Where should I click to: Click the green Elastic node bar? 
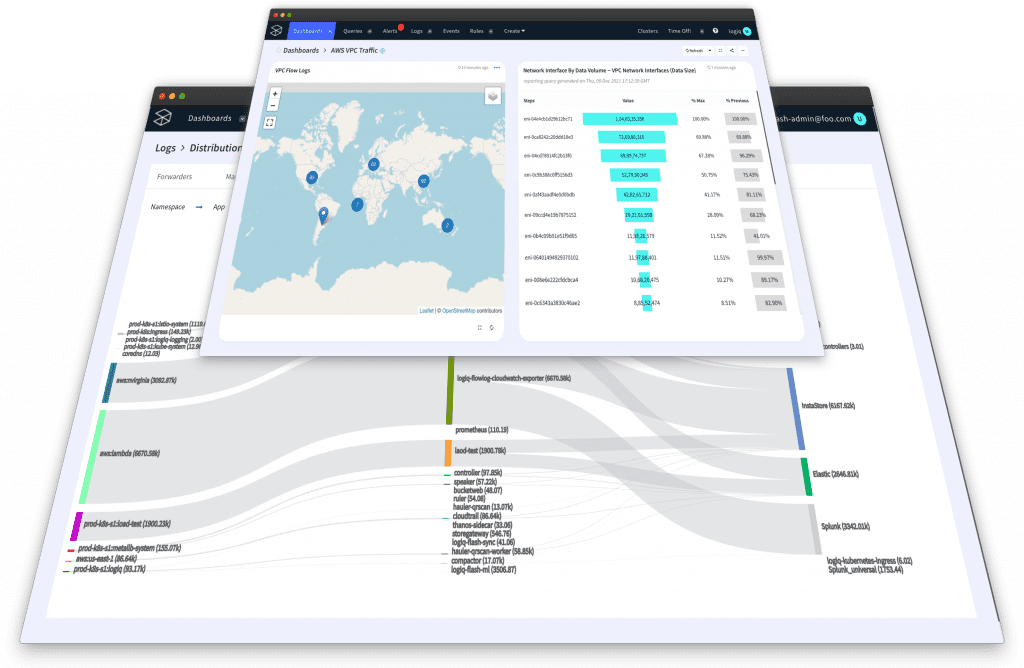pos(807,477)
